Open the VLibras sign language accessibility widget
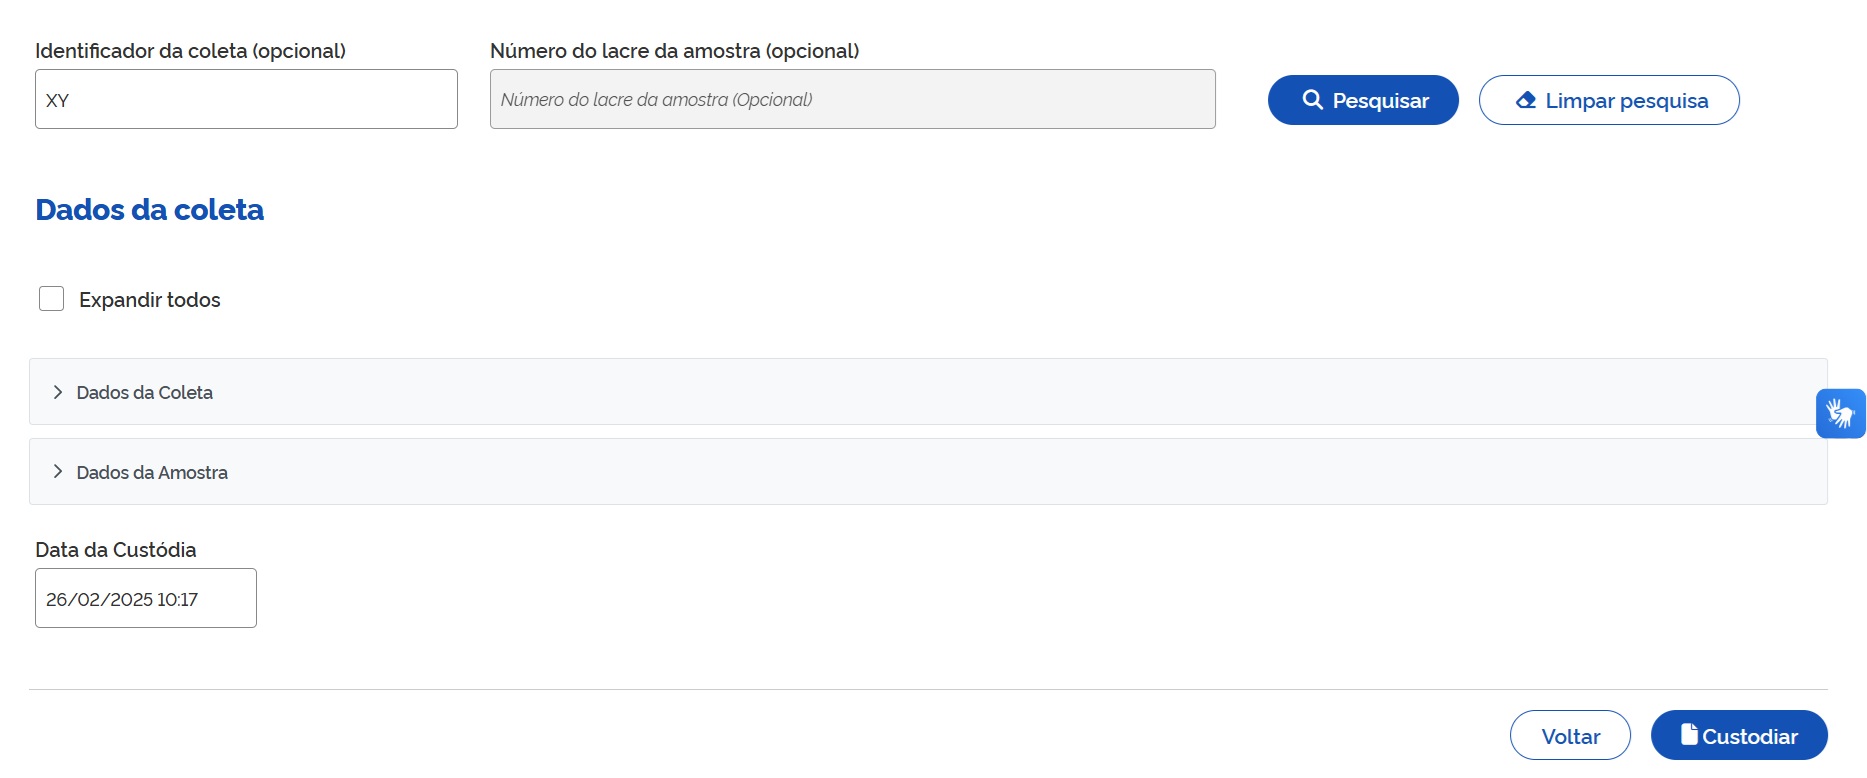 [1840, 413]
